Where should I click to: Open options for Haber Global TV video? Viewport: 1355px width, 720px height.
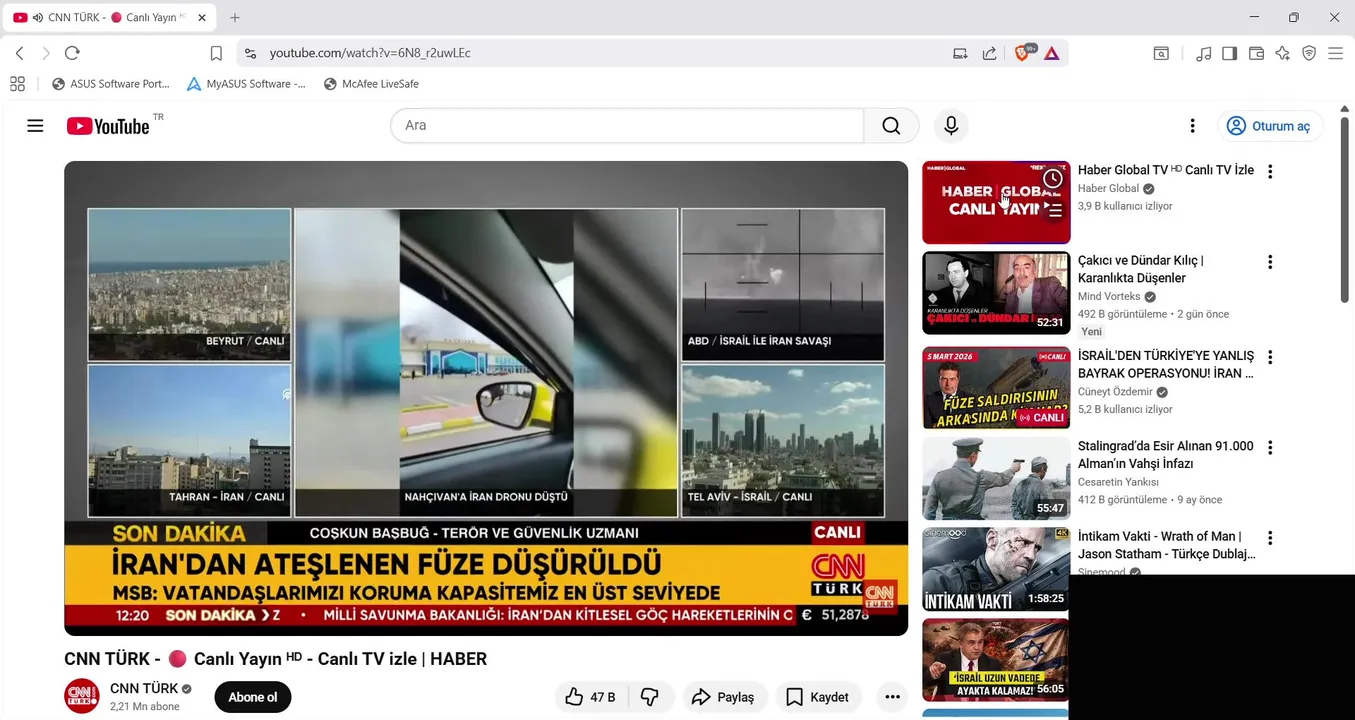(1270, 172)
